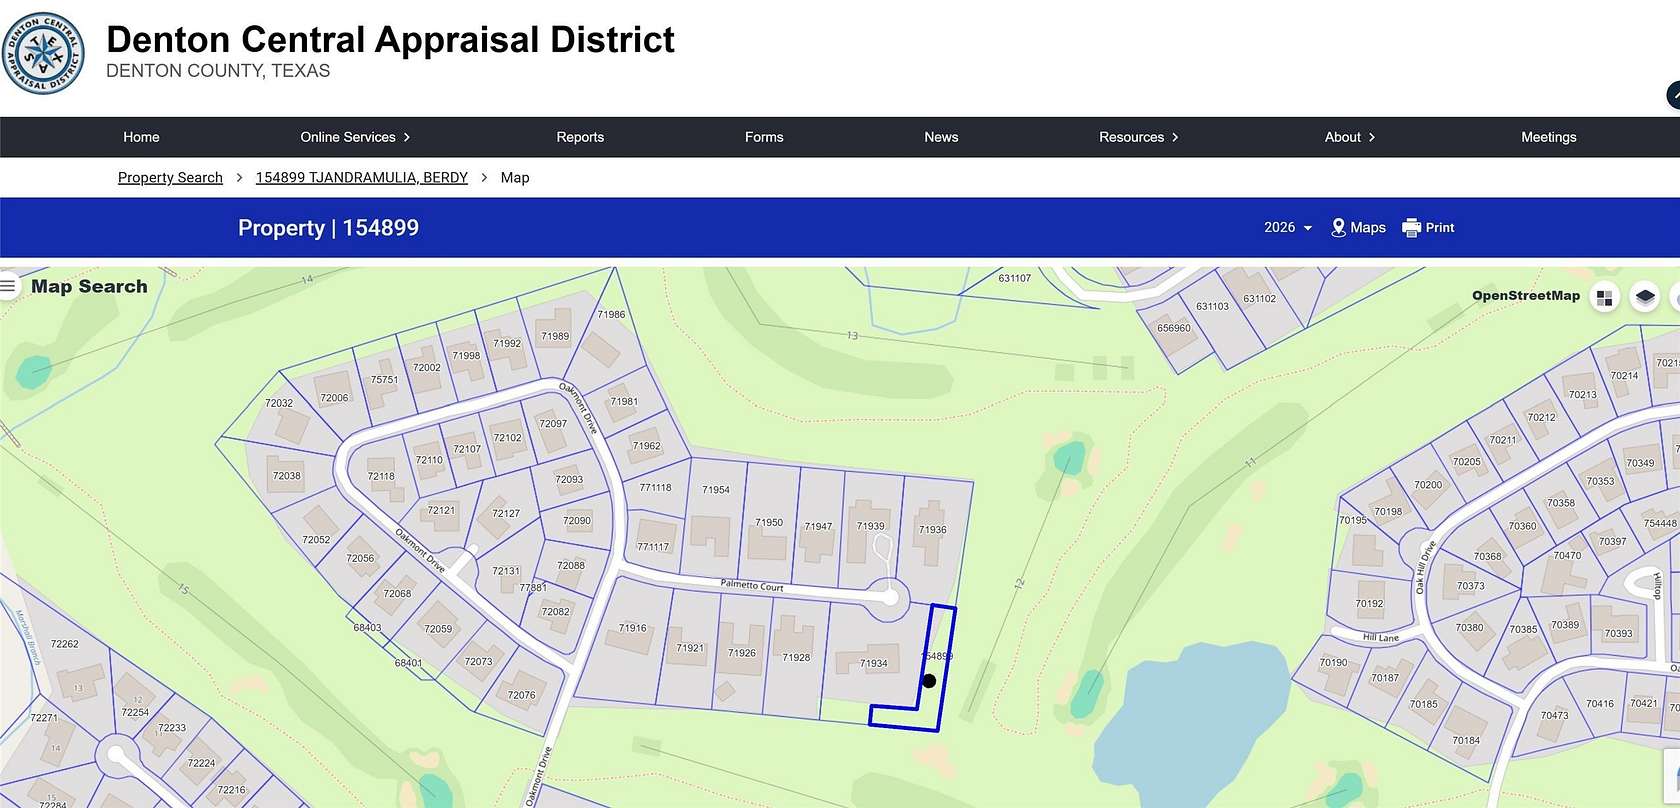Click the OpenStreetMap basemap label
This screenshot has width=1680, height=808.
point(1526,296)
